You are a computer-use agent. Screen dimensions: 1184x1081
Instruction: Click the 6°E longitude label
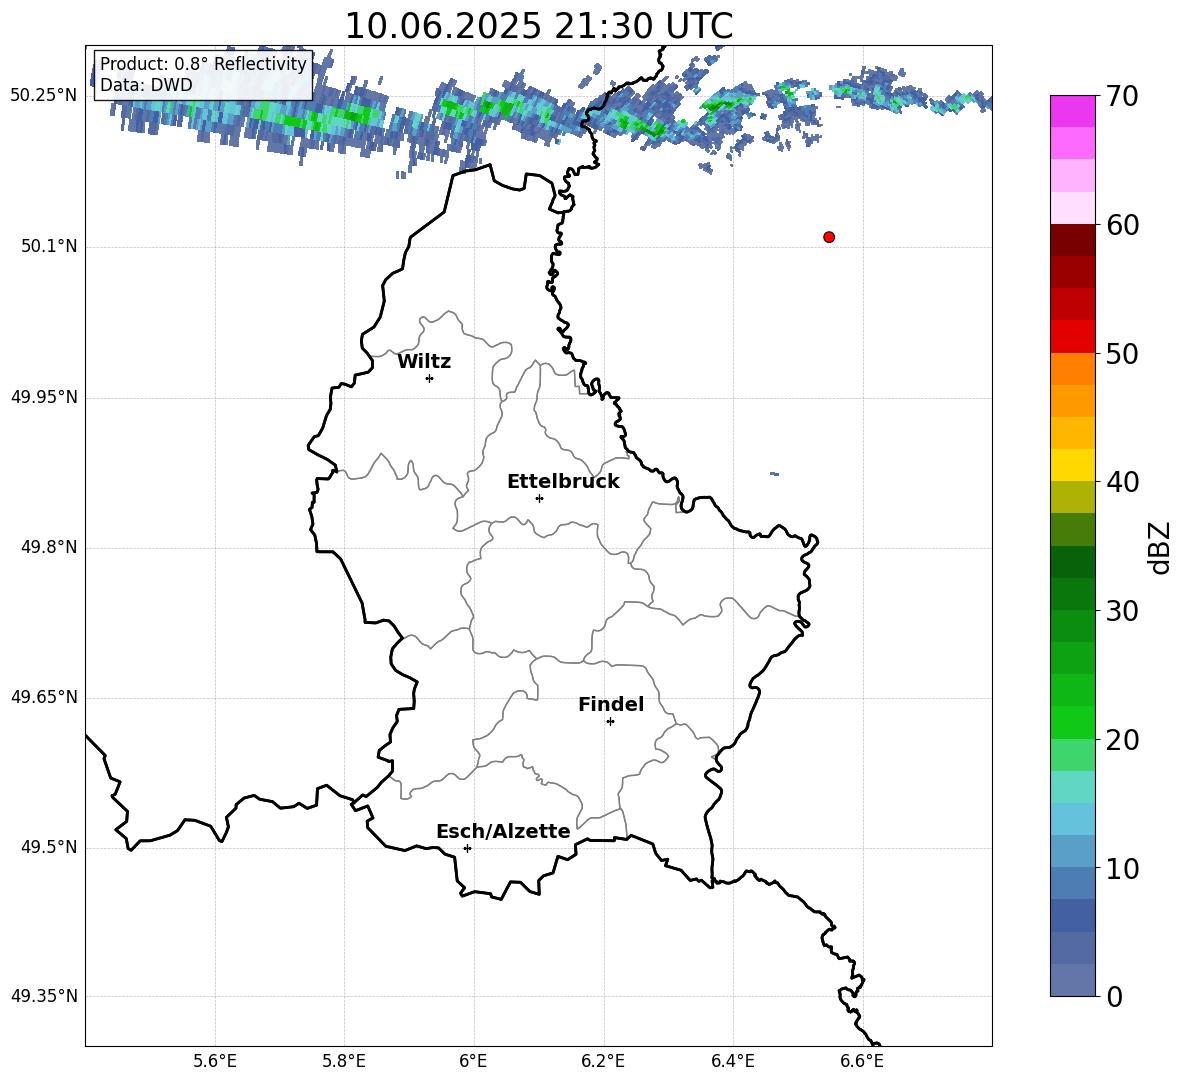coord(473,1061)
